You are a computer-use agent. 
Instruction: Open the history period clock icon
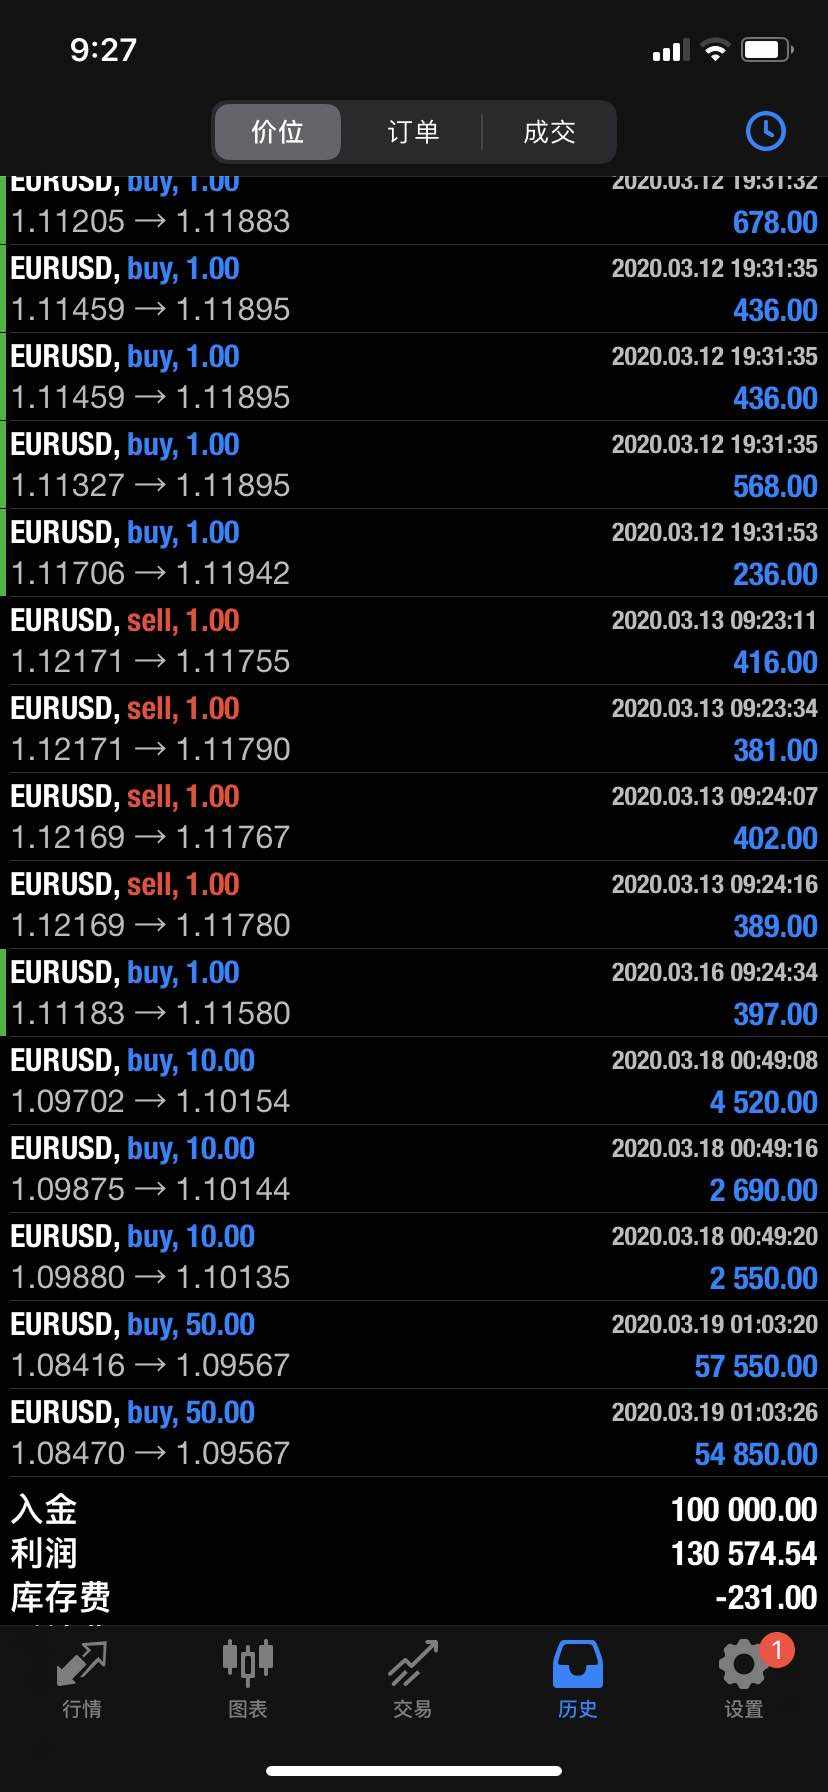[765, 131]
